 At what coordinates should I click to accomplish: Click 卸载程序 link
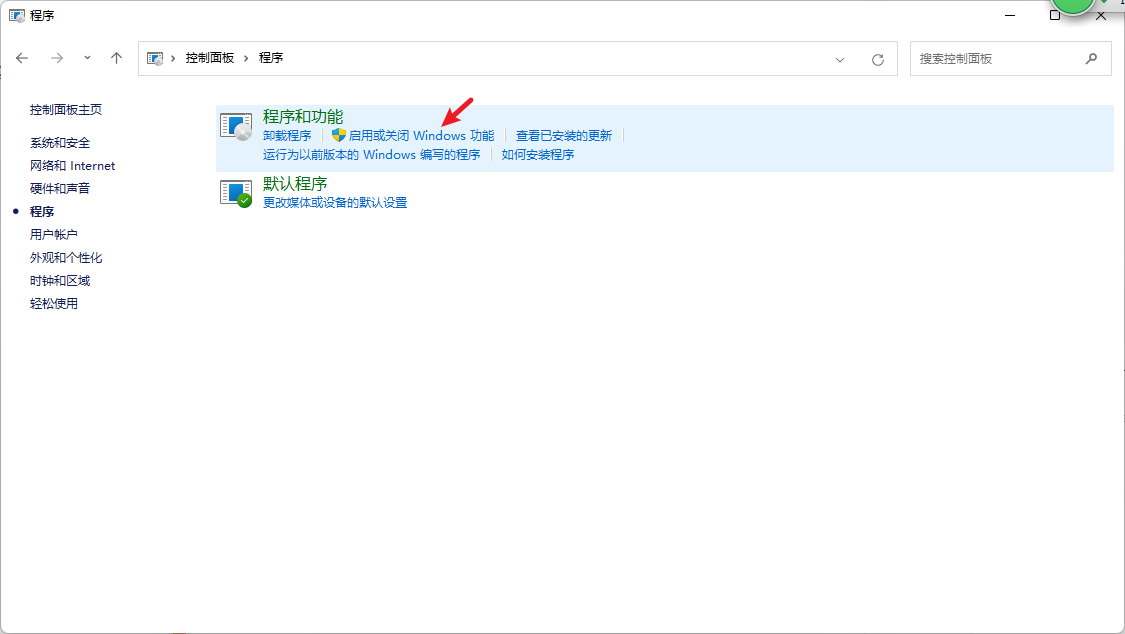tap(287, 136)
